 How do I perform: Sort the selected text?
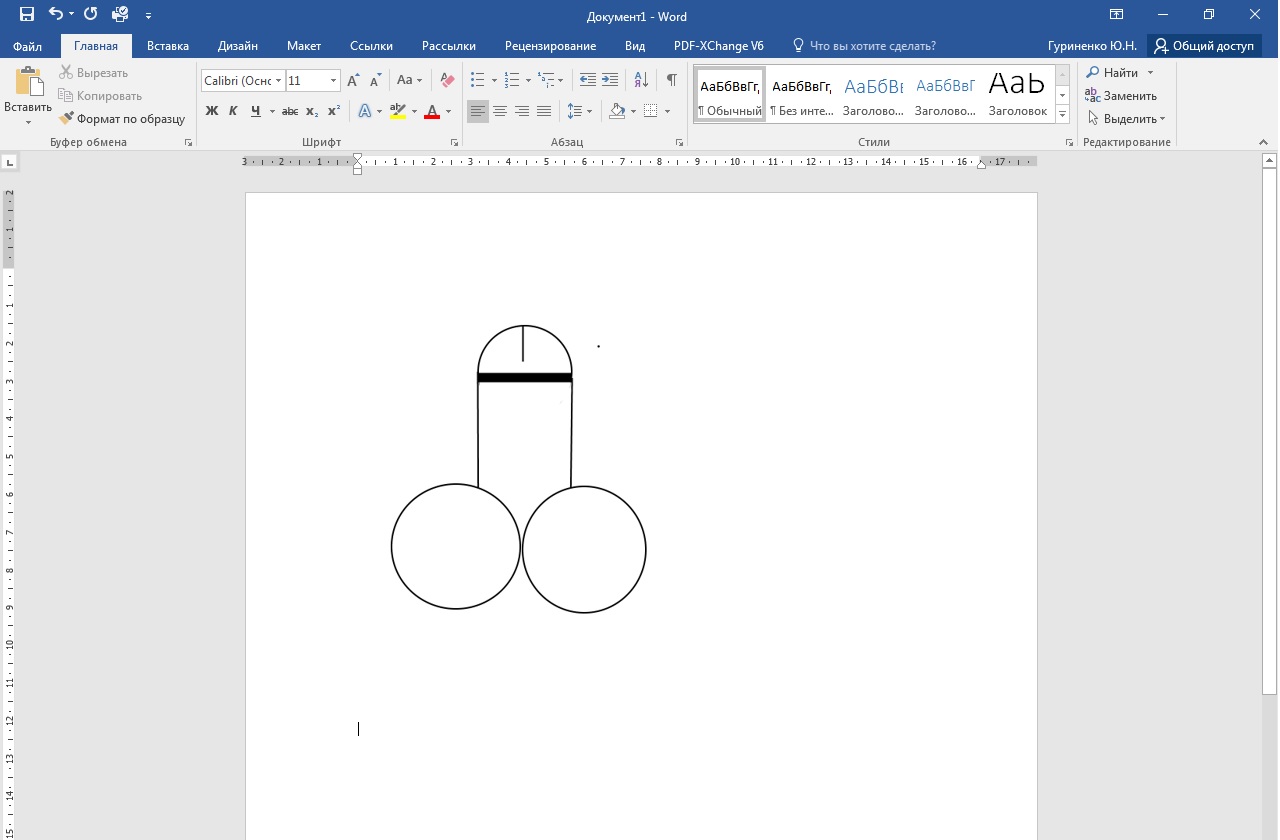642,81
